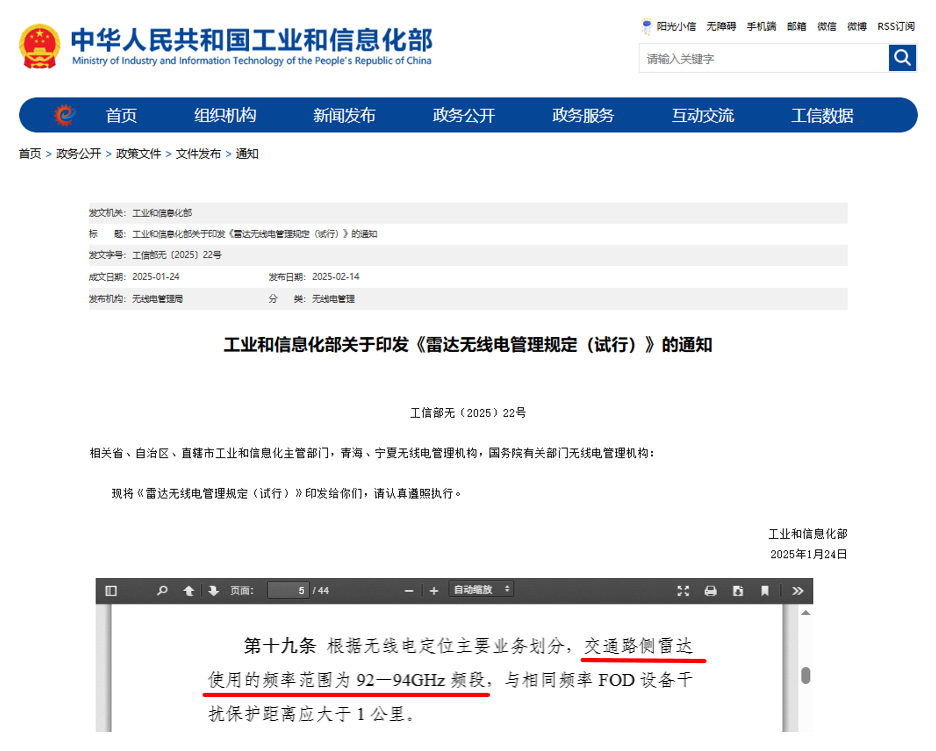The image size is (936, 751).
Task: Open the 政务公开 navigation menu
Action: coord(463,116)
